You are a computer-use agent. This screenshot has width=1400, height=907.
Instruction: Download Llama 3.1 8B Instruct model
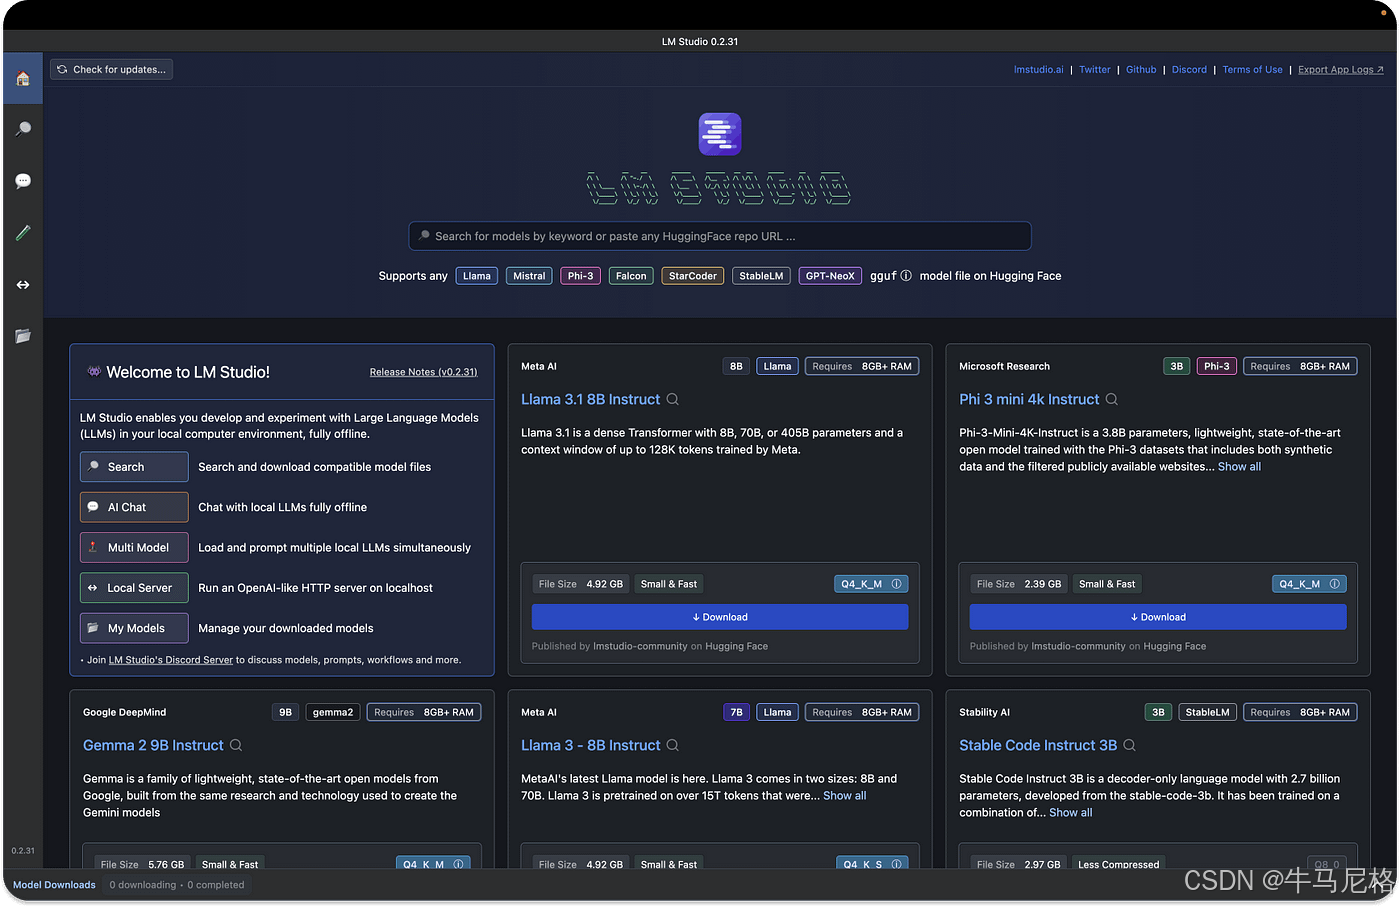[720, 617]
